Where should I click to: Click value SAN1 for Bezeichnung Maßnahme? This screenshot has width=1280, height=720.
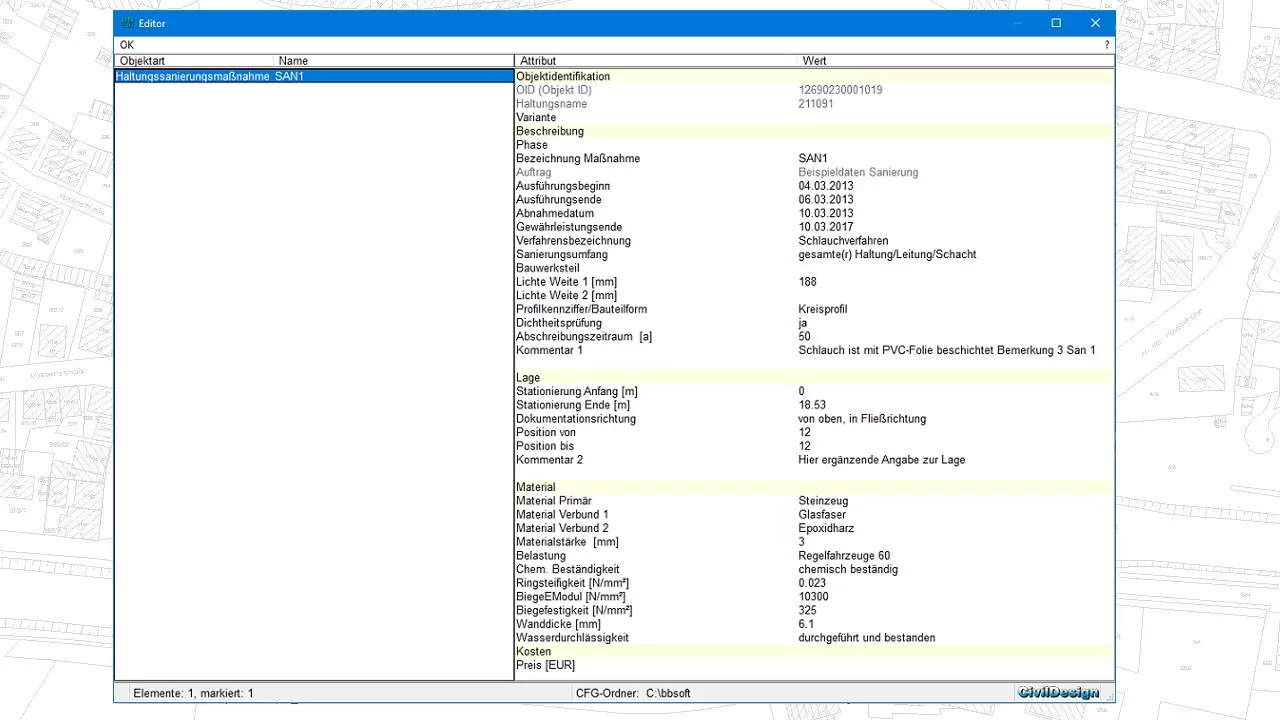coord(813,159)
